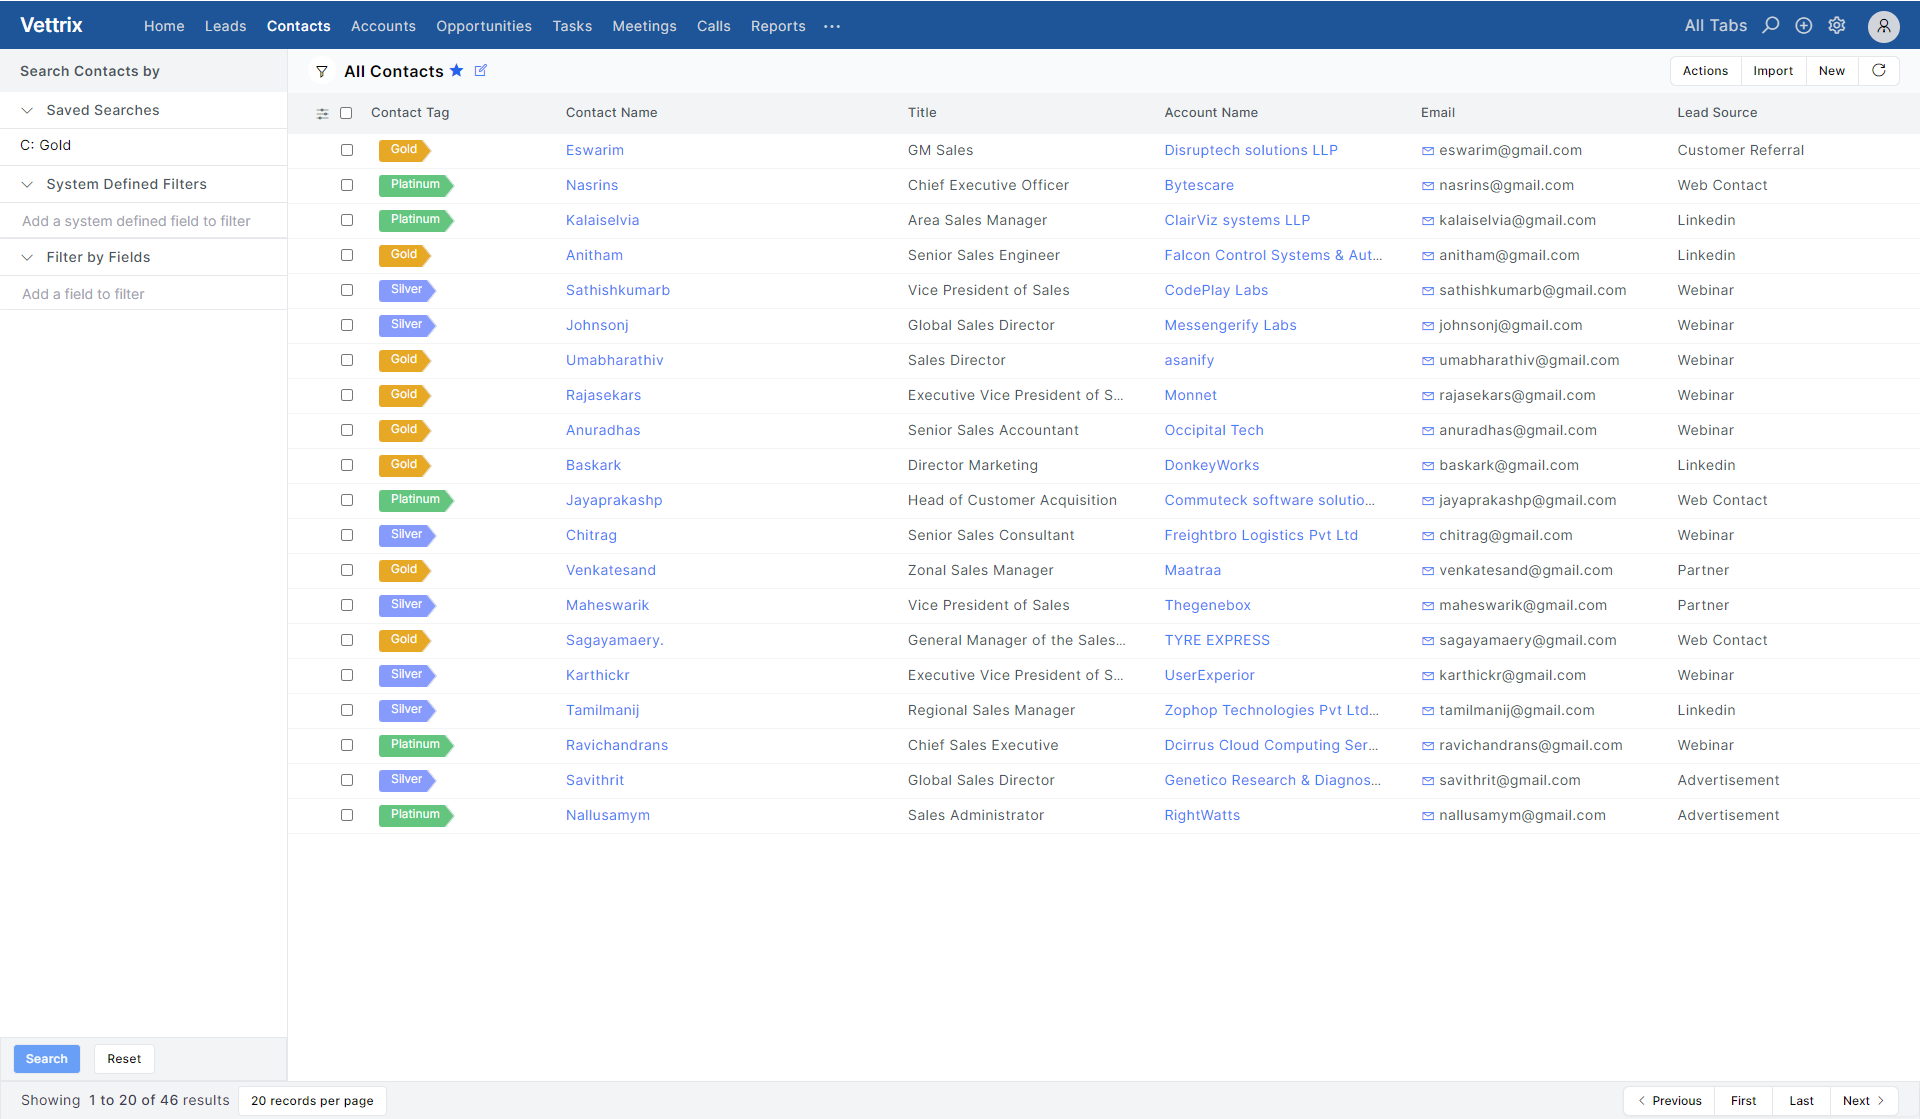
Task: Open the Meetings tab
Action: coord(644,26)
